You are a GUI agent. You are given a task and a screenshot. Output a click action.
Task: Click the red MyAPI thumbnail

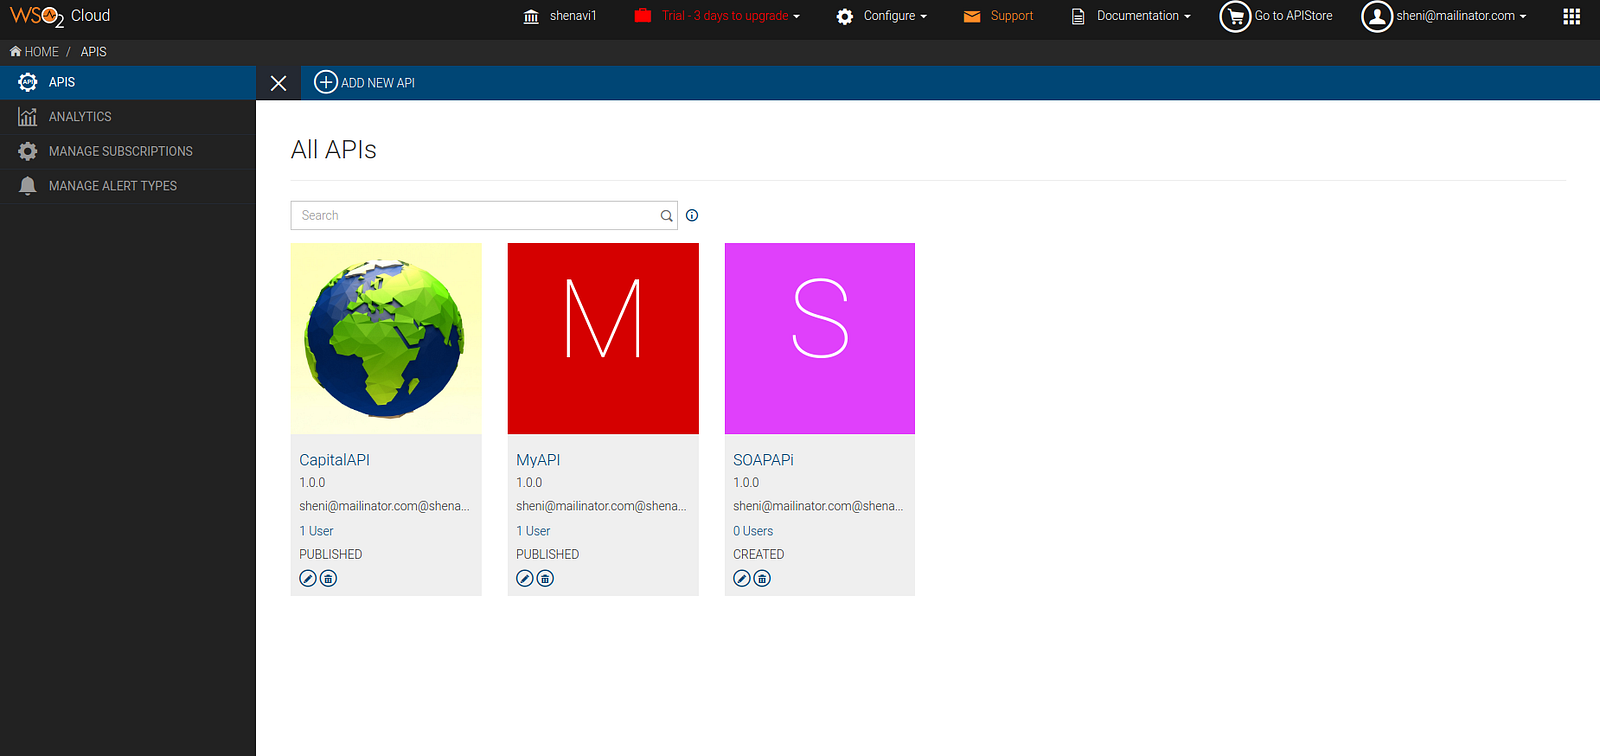[603, 338]
